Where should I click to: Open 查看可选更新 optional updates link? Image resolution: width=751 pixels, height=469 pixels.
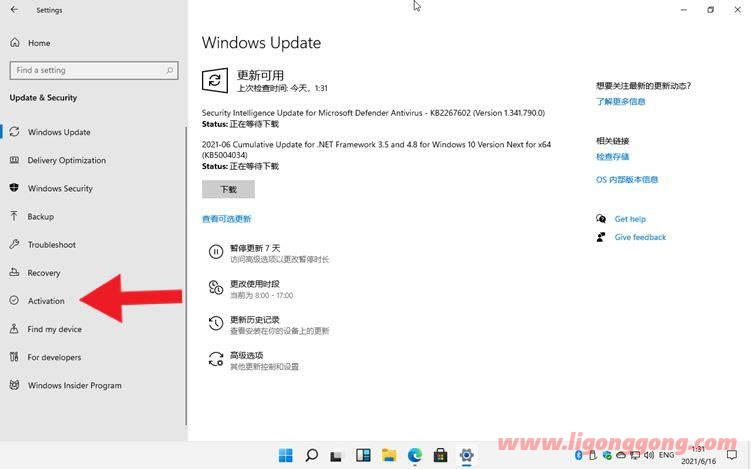point(227,219)
